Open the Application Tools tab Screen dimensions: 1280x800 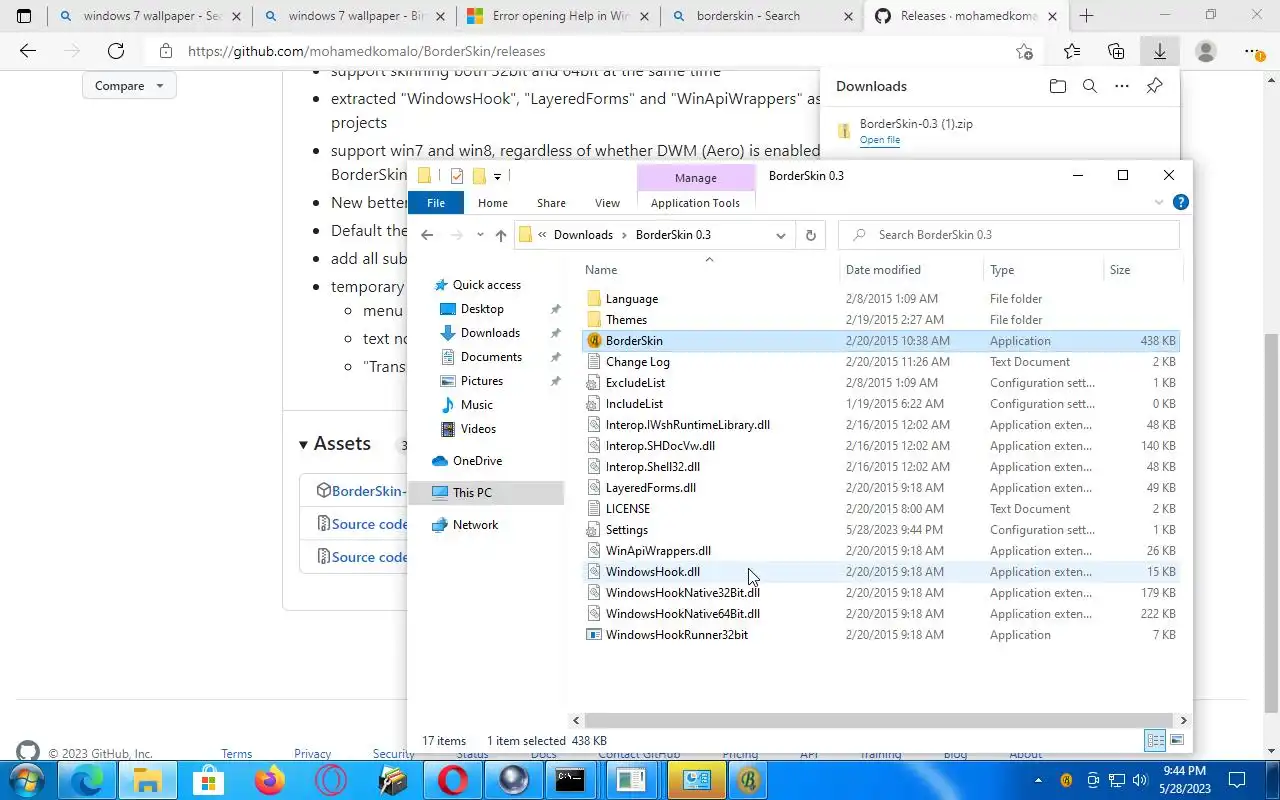pos(695,203)
